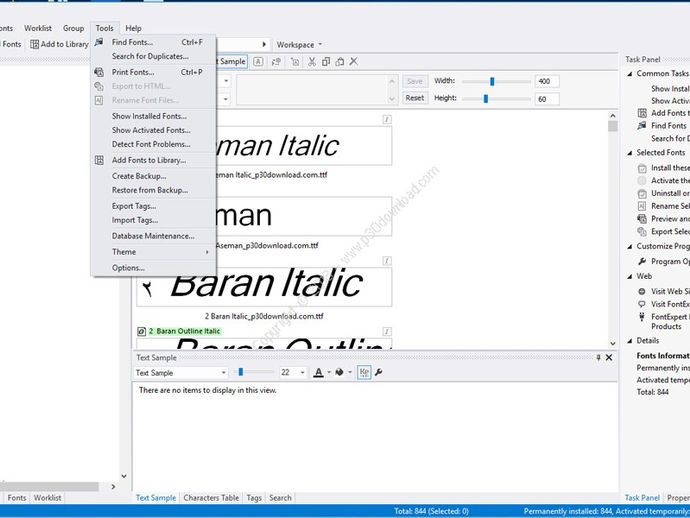Collapse the Web section
Viewport: 690px width, 518px height.
pos(630,276)
